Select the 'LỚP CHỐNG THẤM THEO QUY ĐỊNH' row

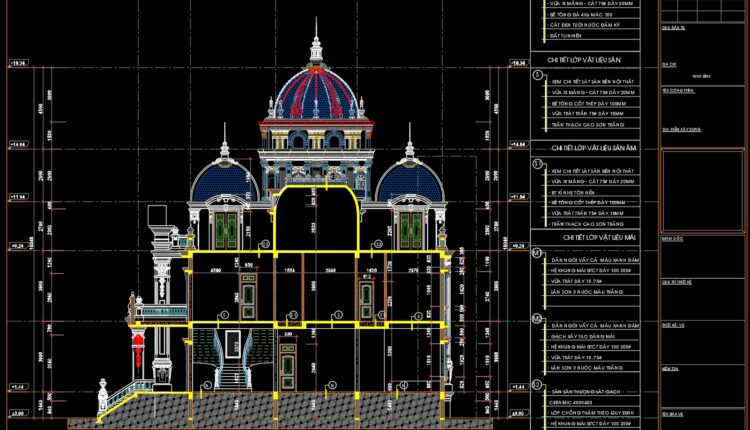tap(592, 412)
